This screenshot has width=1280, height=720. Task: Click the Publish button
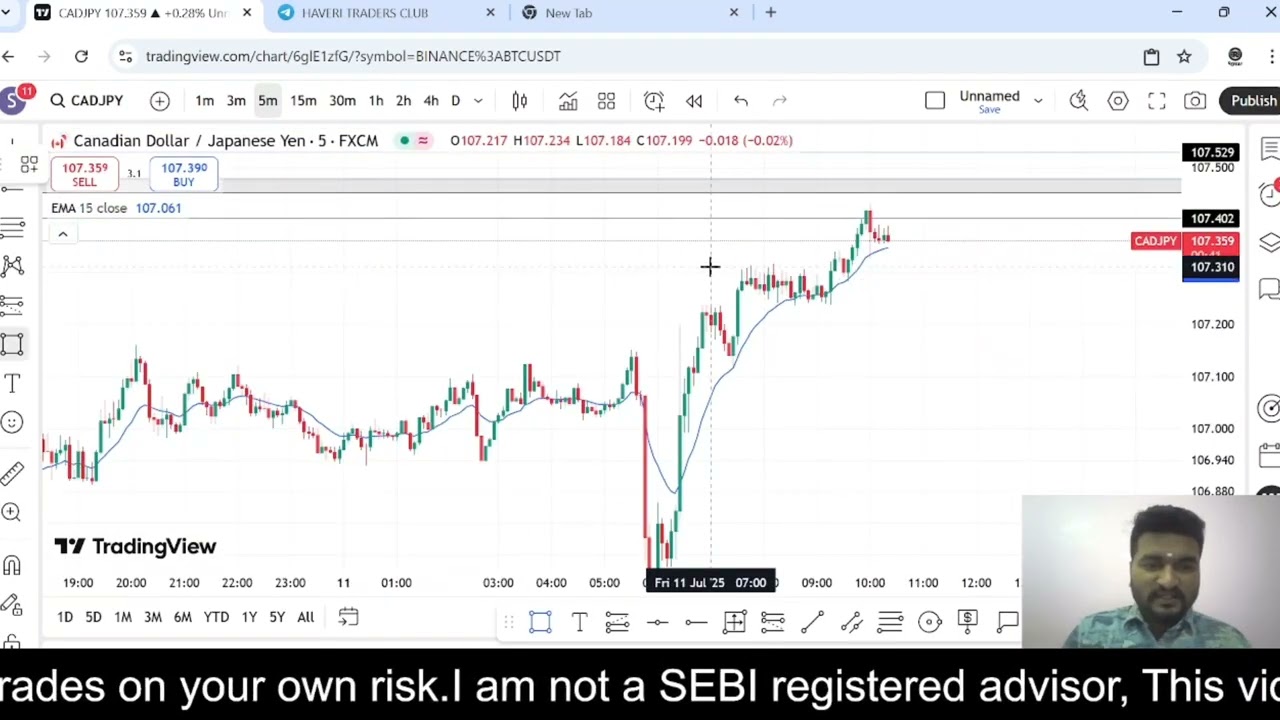1253,101
